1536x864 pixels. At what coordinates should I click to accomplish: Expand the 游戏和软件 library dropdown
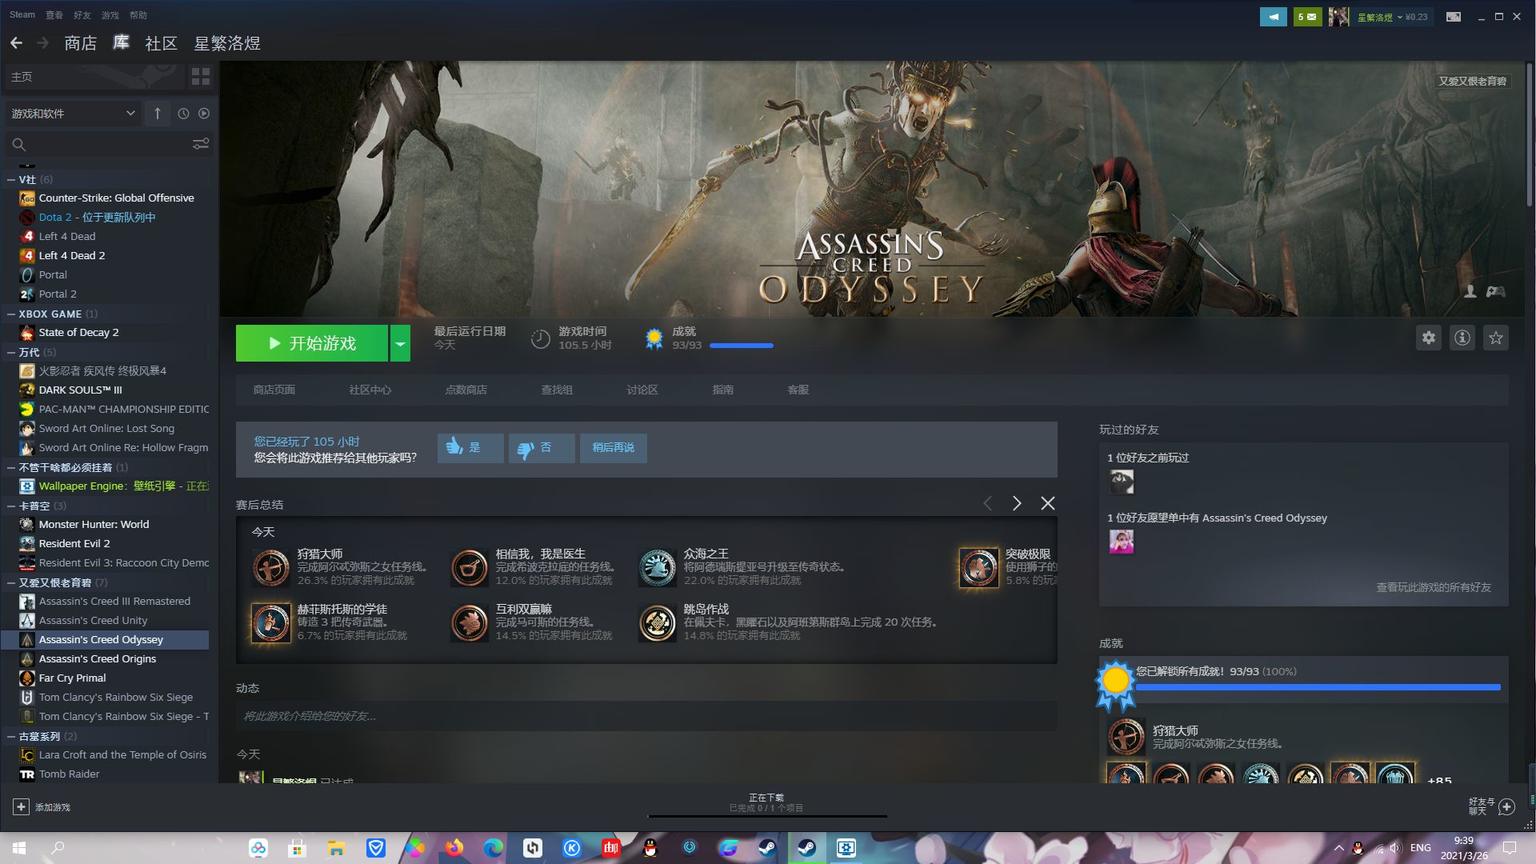[x=73, y=114]
